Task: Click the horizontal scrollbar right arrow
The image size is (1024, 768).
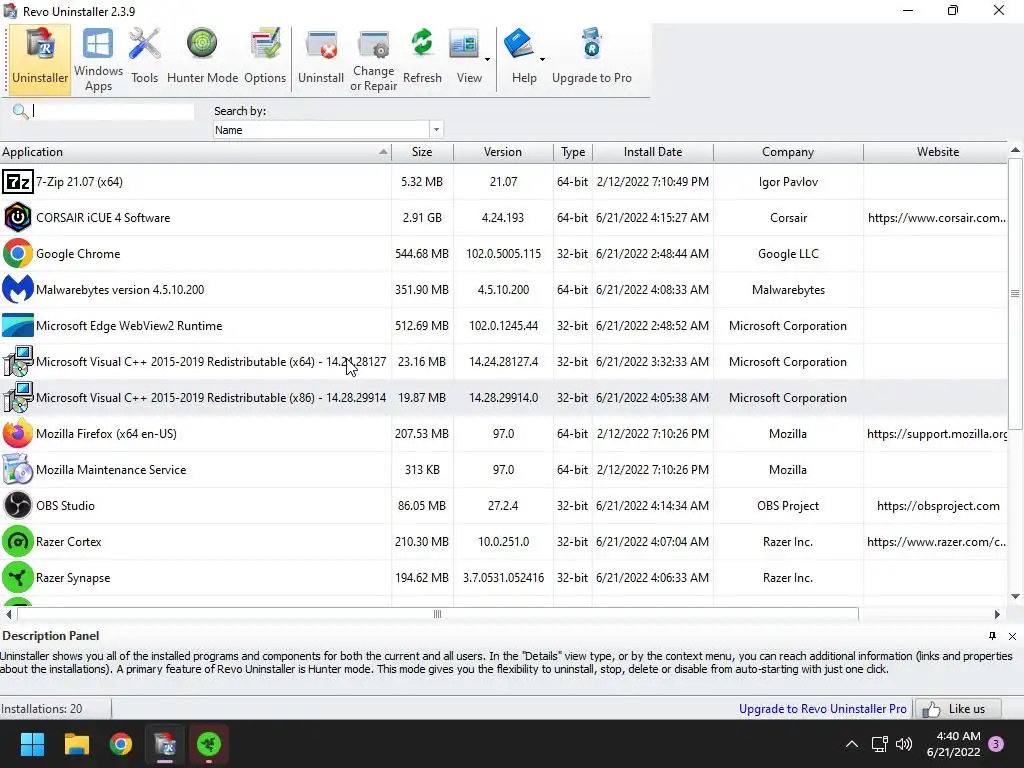Action: click(997, 614)
